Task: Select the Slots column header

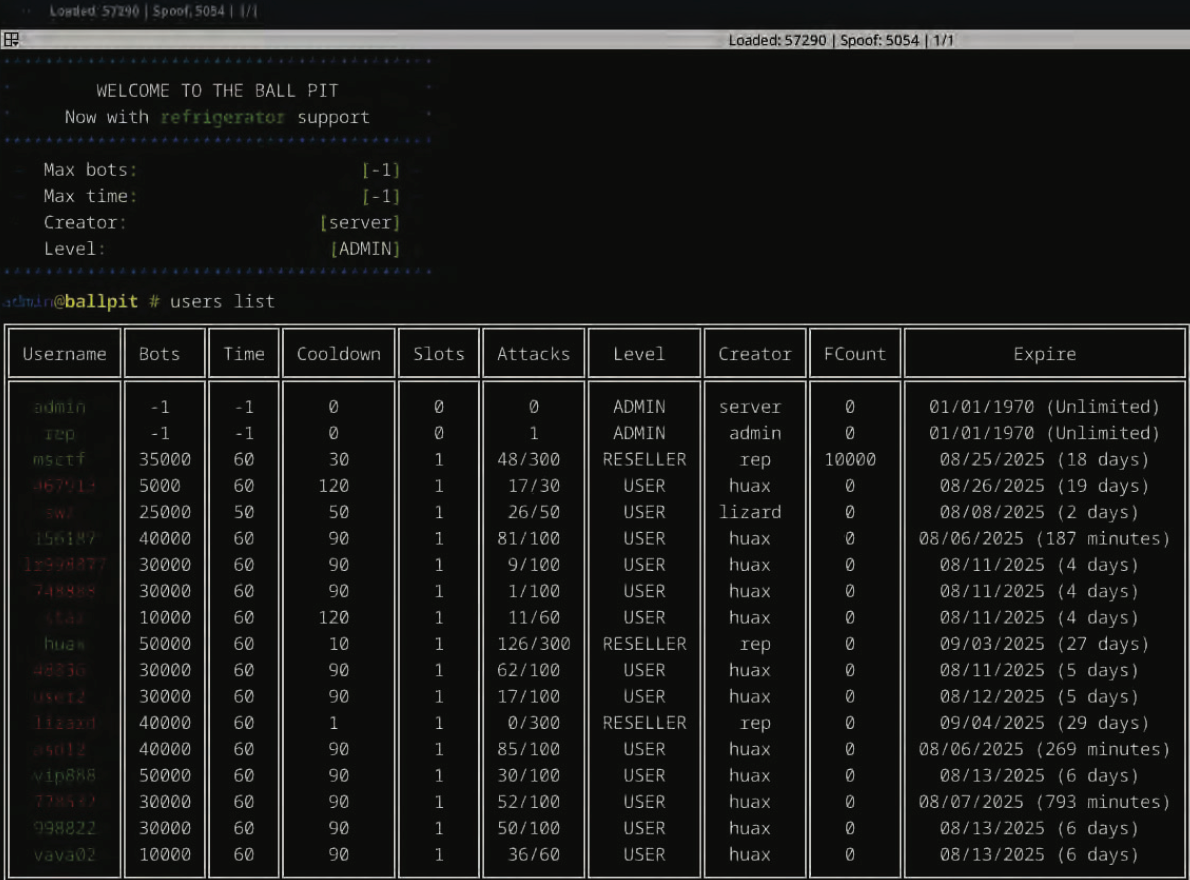Action: point(438,354)
